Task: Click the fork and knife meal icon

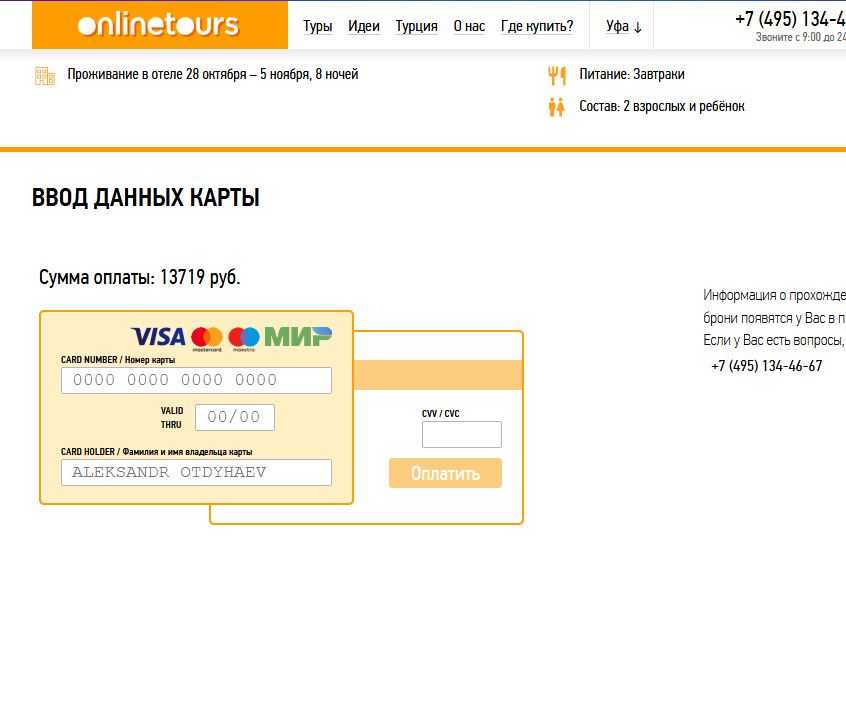Action: click(557, 75)
